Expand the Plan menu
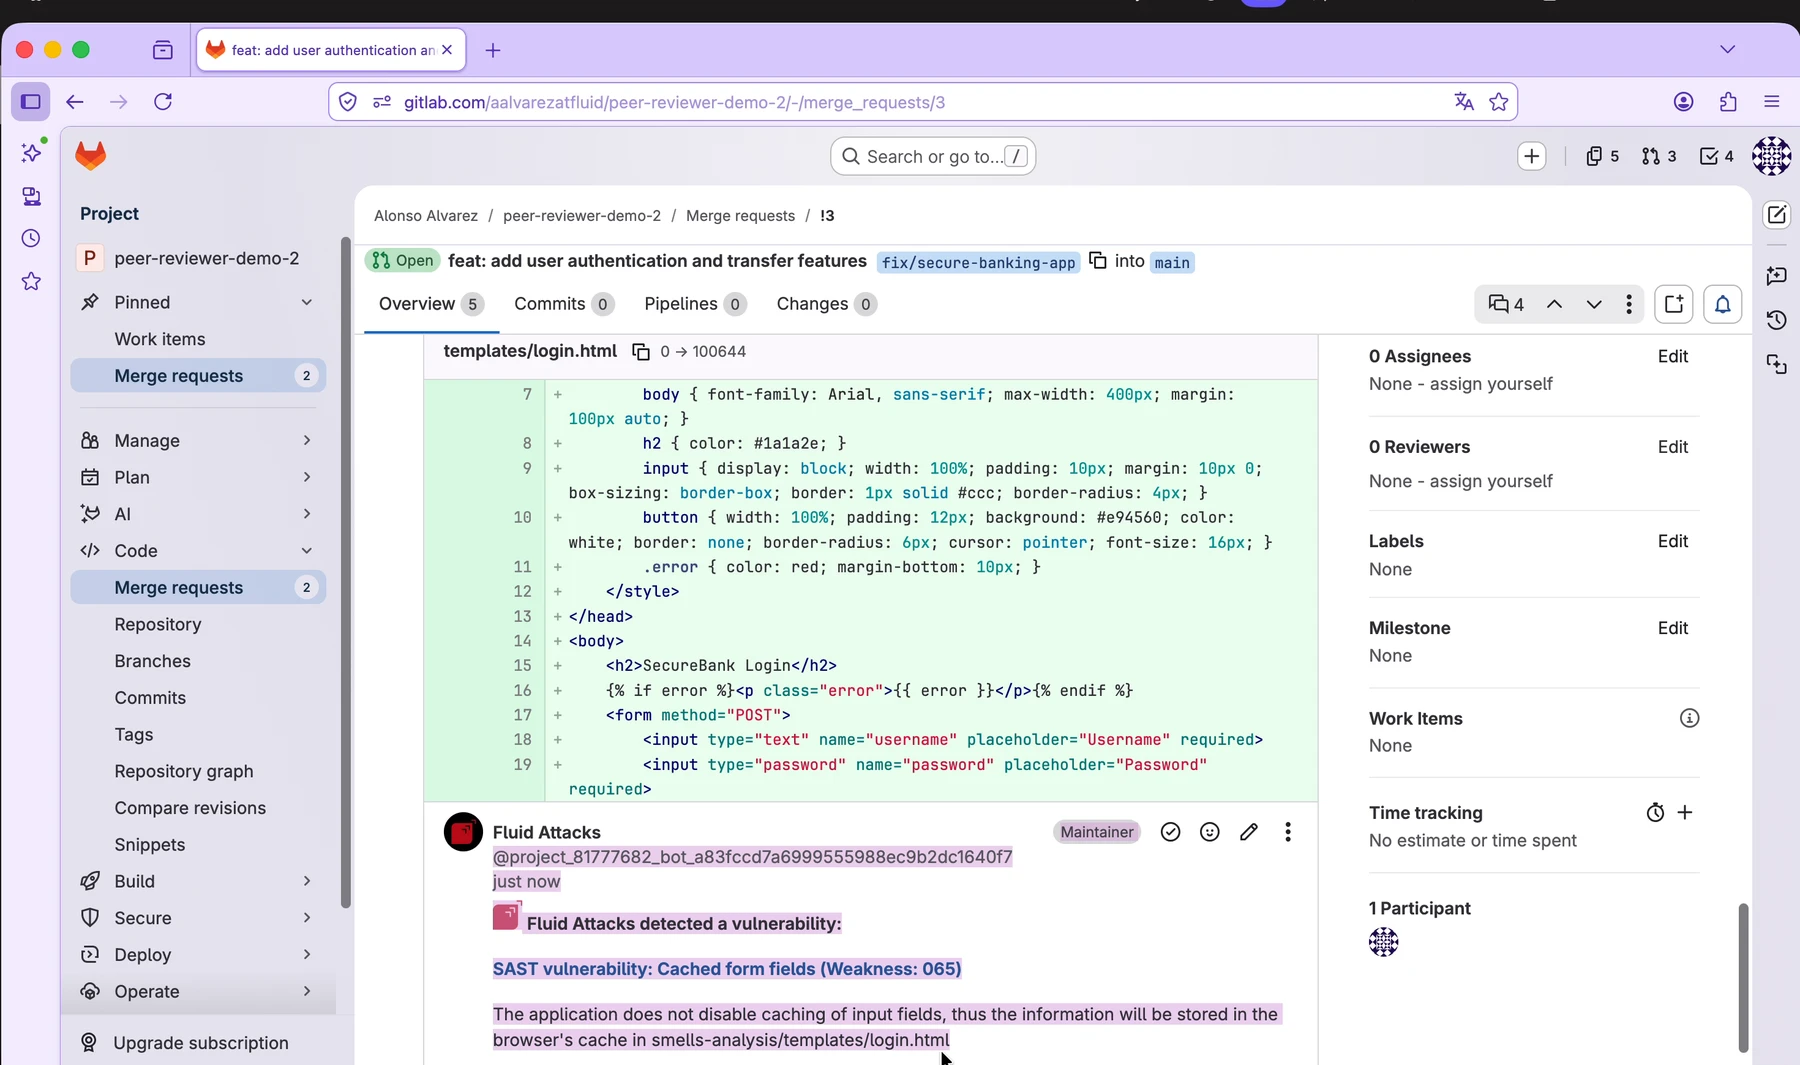Image resolution: width=1800 pixels, height=1065 pixels. pyautogui.click(x=198, y=477)
